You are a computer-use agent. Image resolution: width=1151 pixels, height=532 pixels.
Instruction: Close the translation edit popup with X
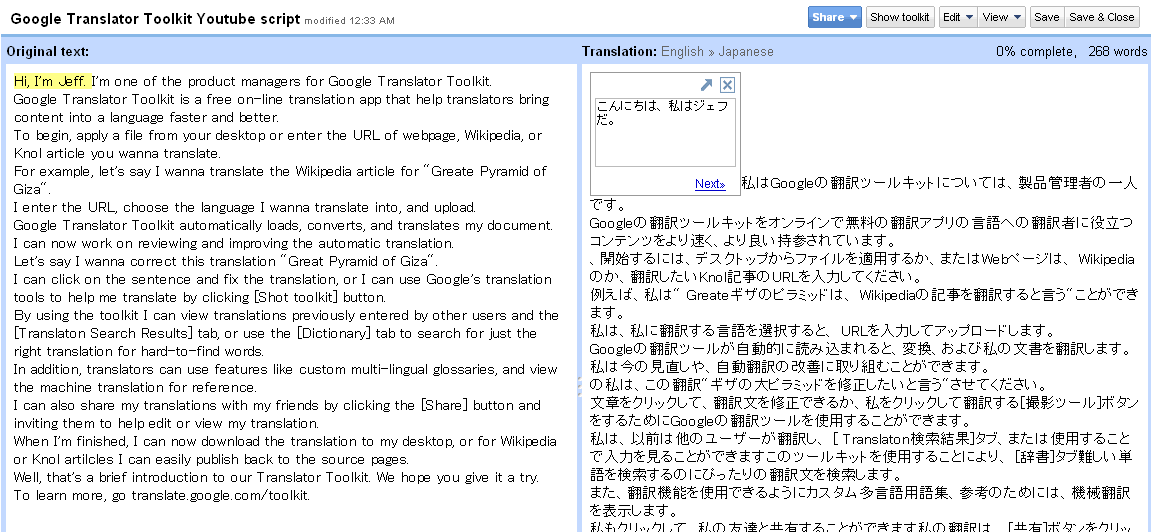click(727, 84)
